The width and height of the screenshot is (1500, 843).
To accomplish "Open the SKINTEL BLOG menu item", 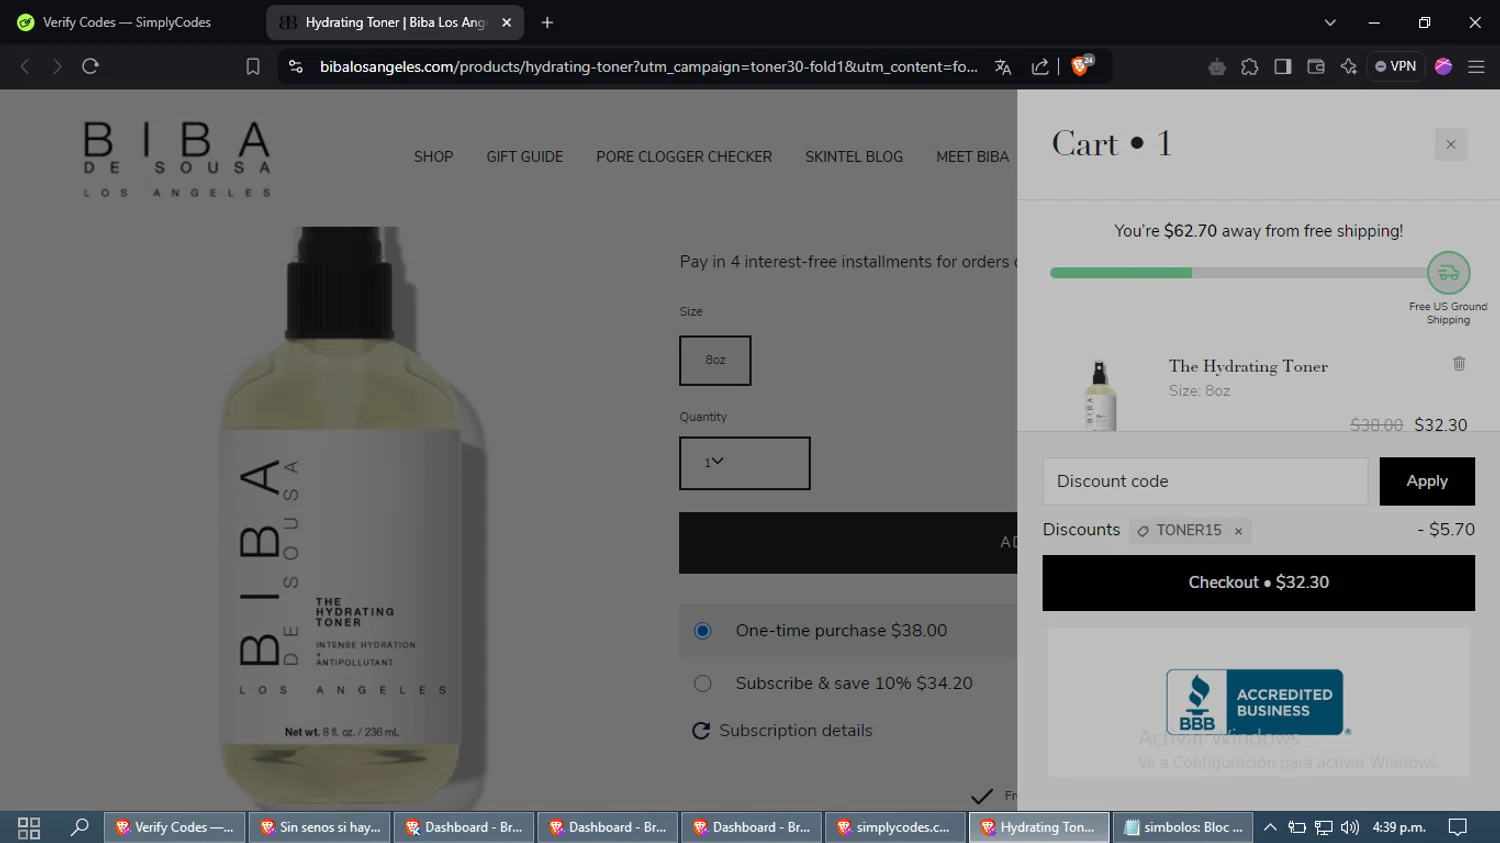I will [x=854, y=157].
